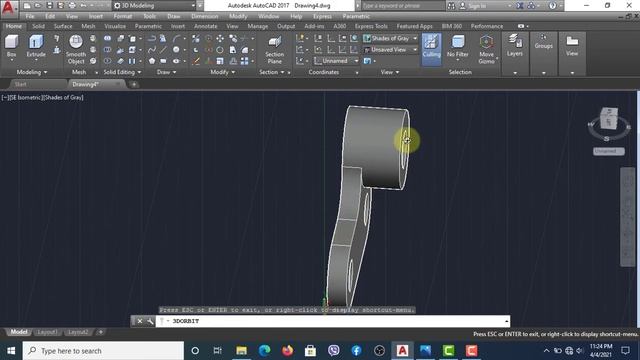640x360 pixels.
Task: Expand the Draw panel
Action: (x=167, y=72)
